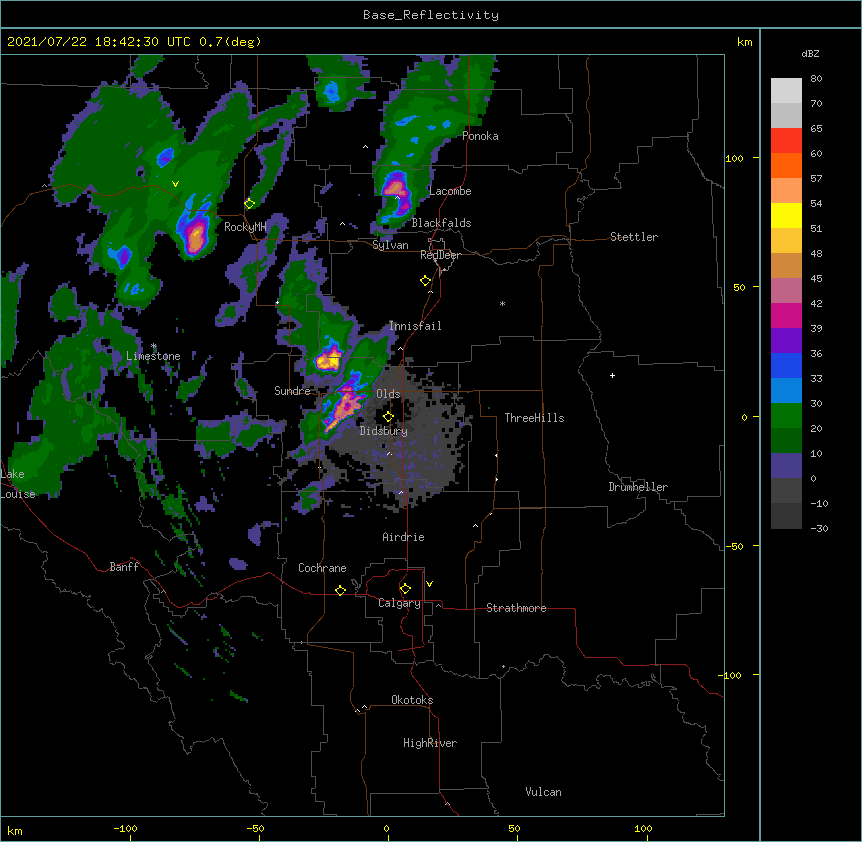Click the Sundre town label
The height and width of the screenshot is (842, 862).
point(292,391)
